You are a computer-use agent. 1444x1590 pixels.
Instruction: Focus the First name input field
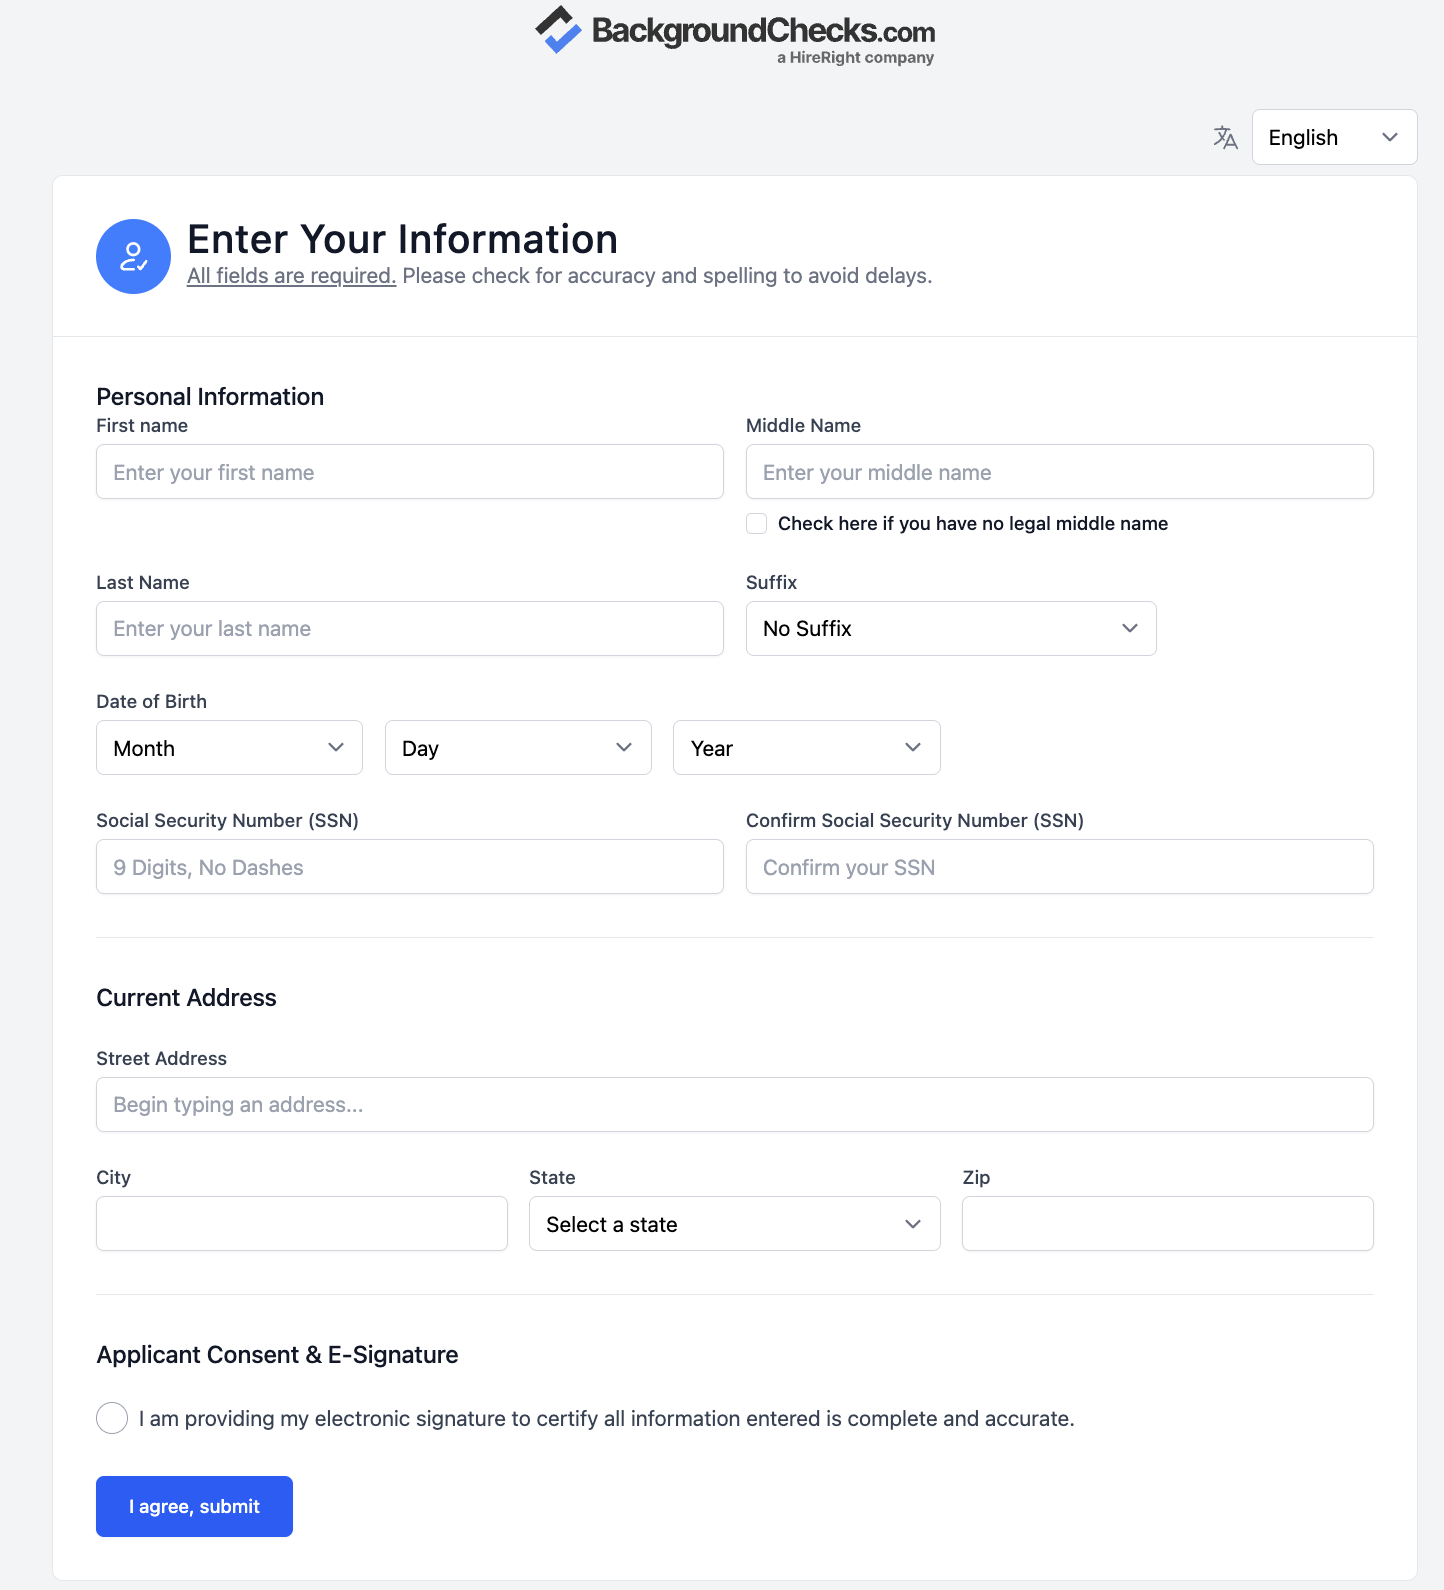pyautogui.click(x=409, y=472)
